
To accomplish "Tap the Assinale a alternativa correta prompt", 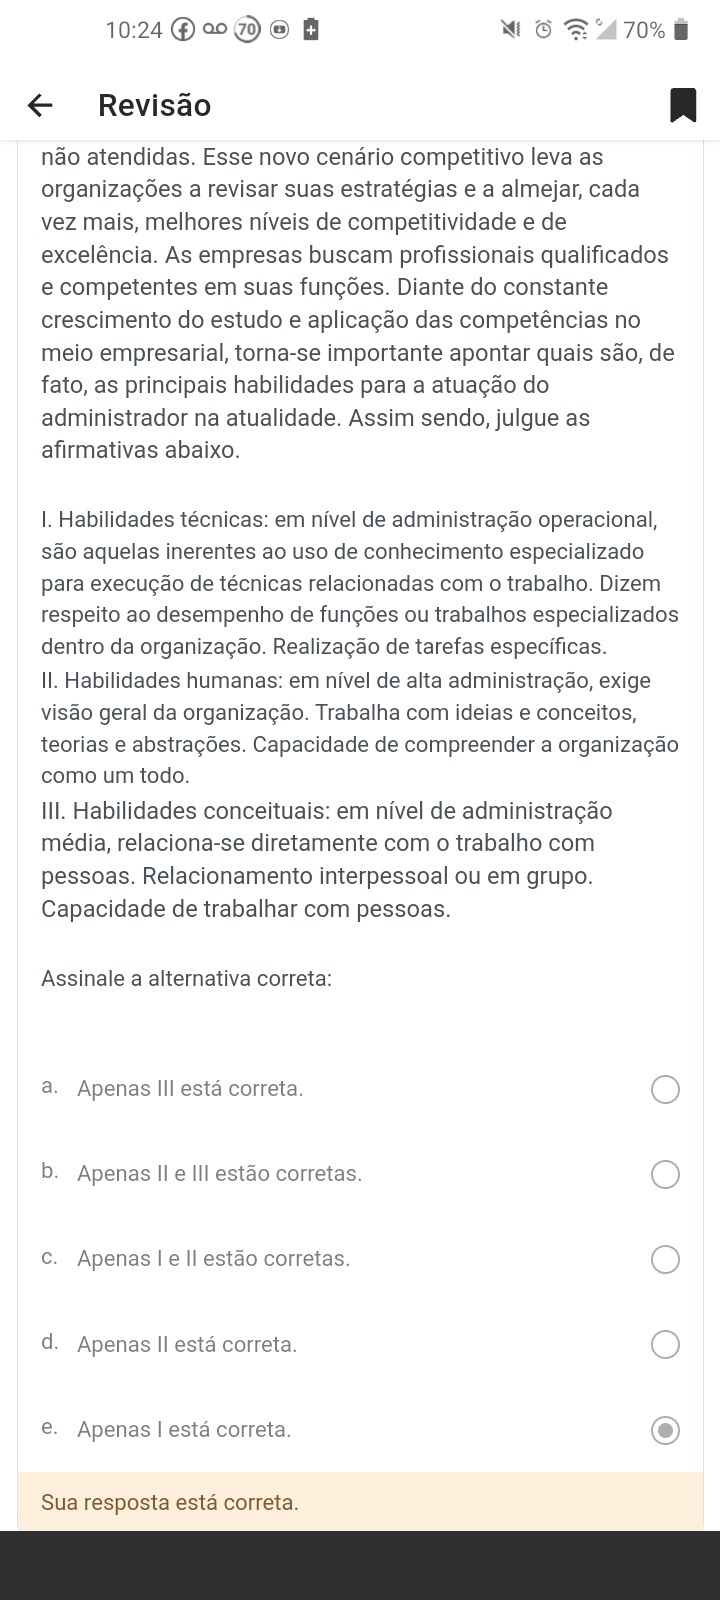I will coord(186,979).
